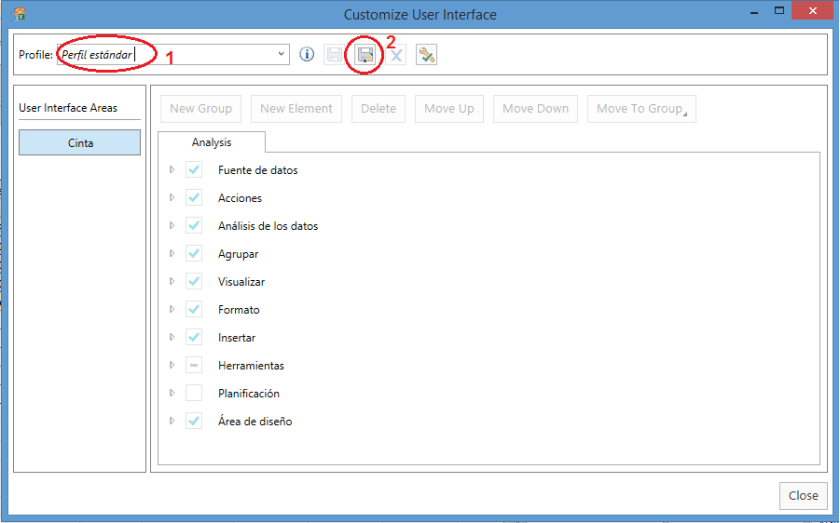Click the Save Profile As icon

pos(366,55)
